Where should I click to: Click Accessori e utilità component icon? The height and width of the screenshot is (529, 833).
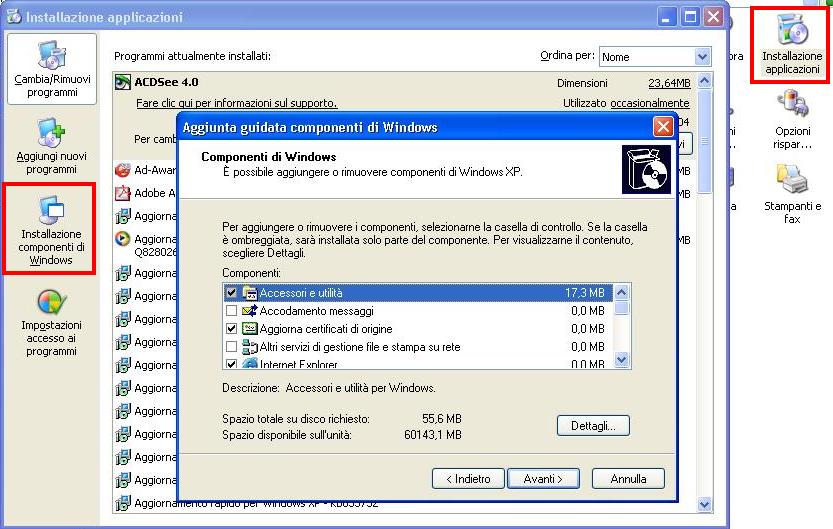point(250,293)
